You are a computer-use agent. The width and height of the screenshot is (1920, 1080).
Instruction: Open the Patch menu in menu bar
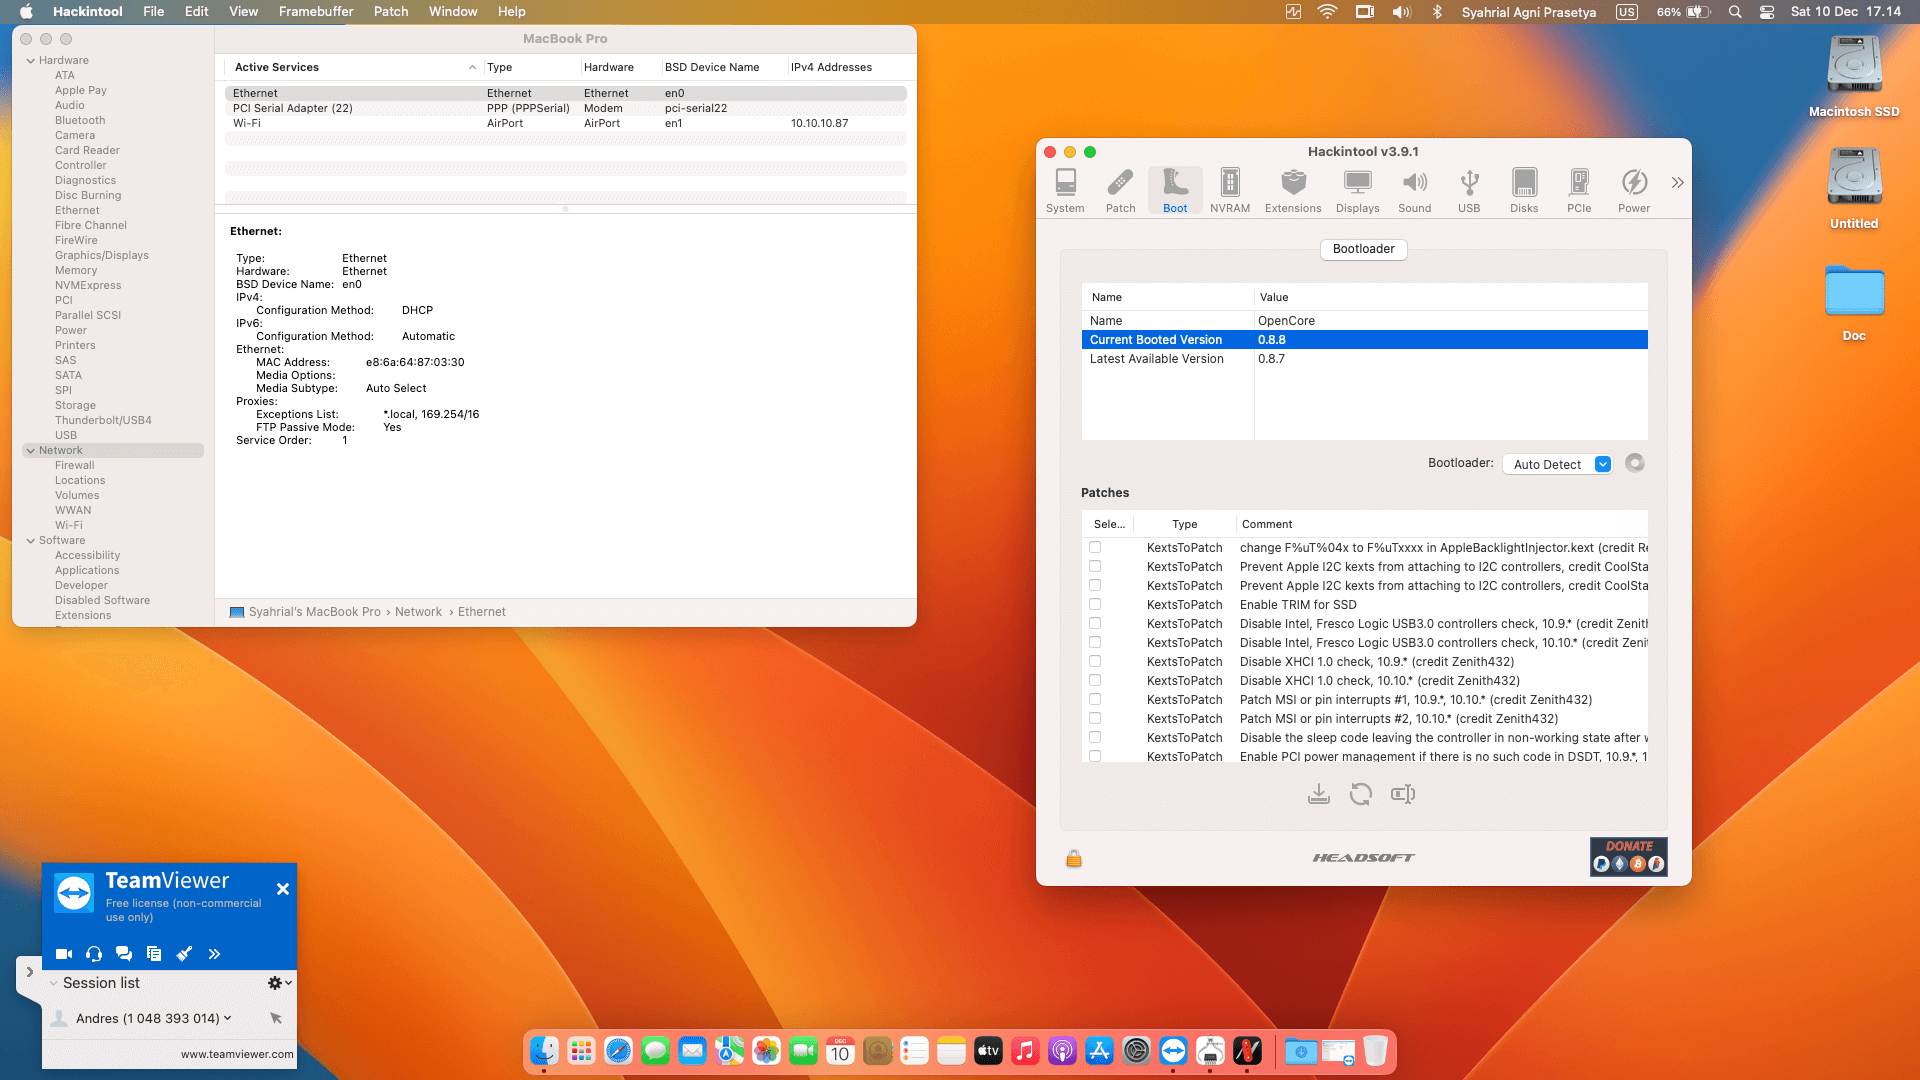coord(390,12)
